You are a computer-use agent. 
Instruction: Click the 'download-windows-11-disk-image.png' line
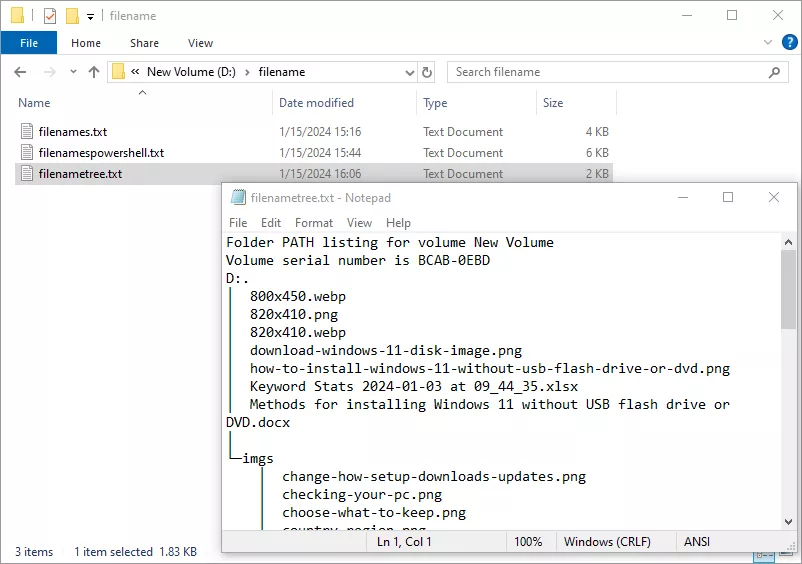pos(386,351)
